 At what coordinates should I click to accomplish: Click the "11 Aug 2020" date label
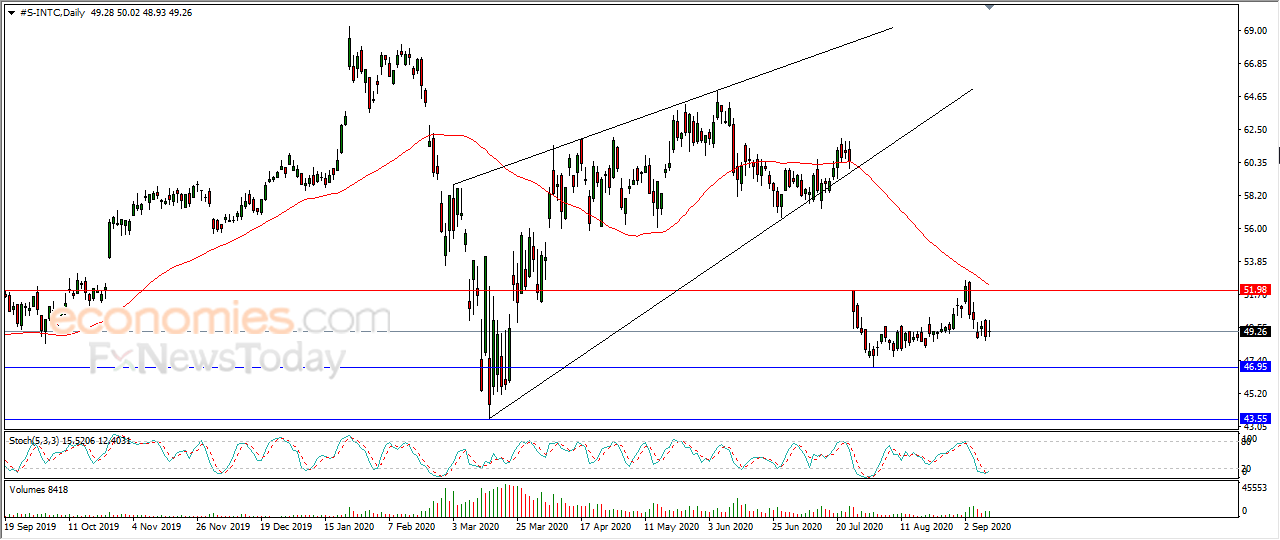pyautogui.click(x=927, y=525)
